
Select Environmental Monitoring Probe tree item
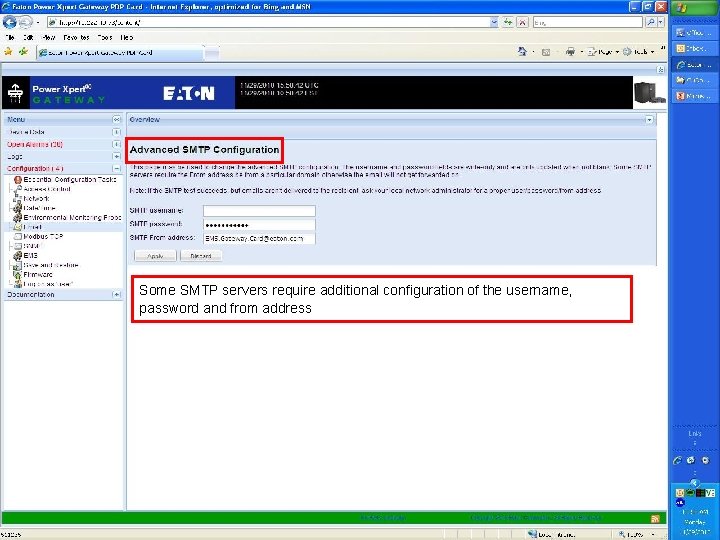pyautogui.click(x=72, y=217)
